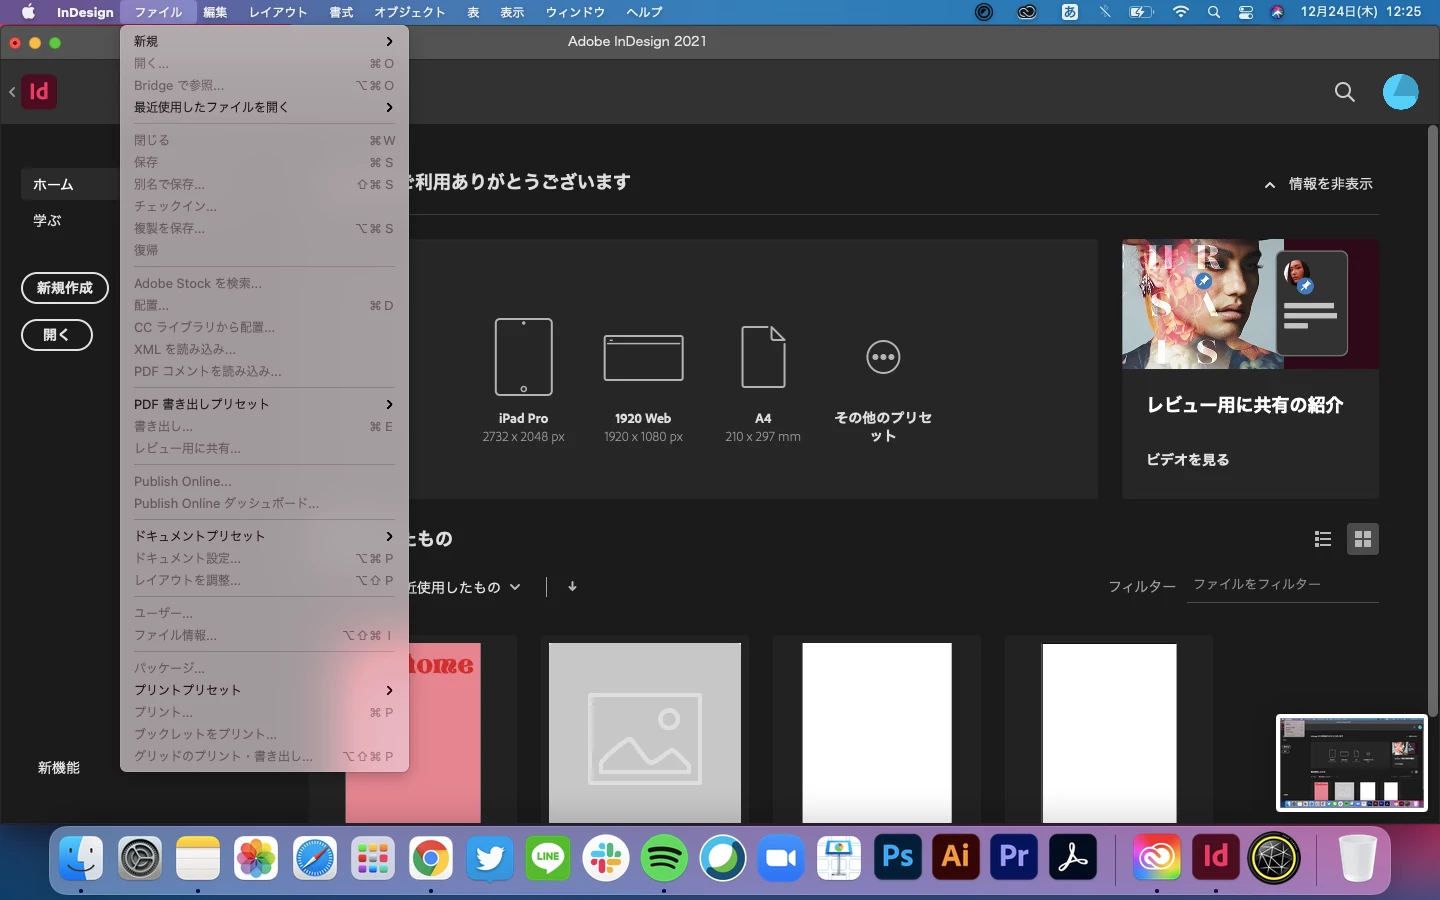
Task: Open the 編集 menu
Action: pyautogui.click(x=215, y=12)
